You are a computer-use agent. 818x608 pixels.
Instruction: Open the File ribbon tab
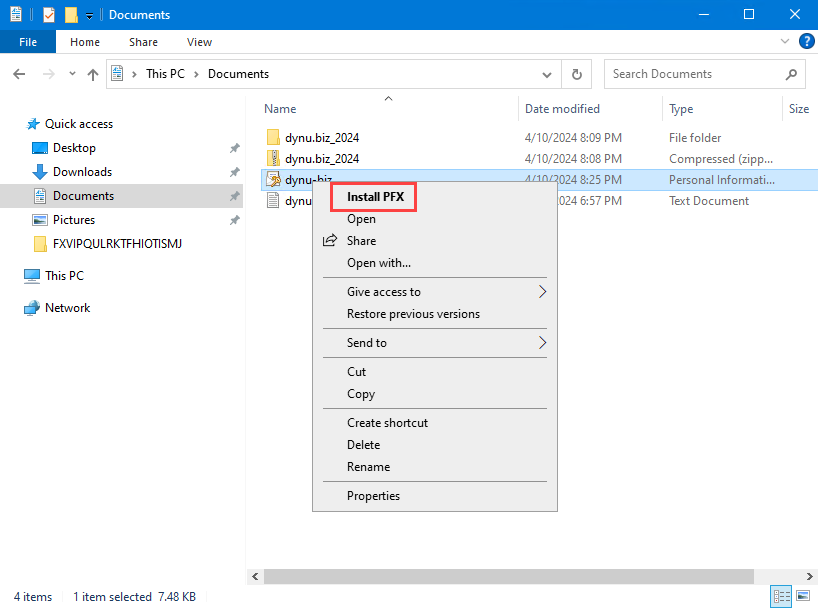coord(28,42)
